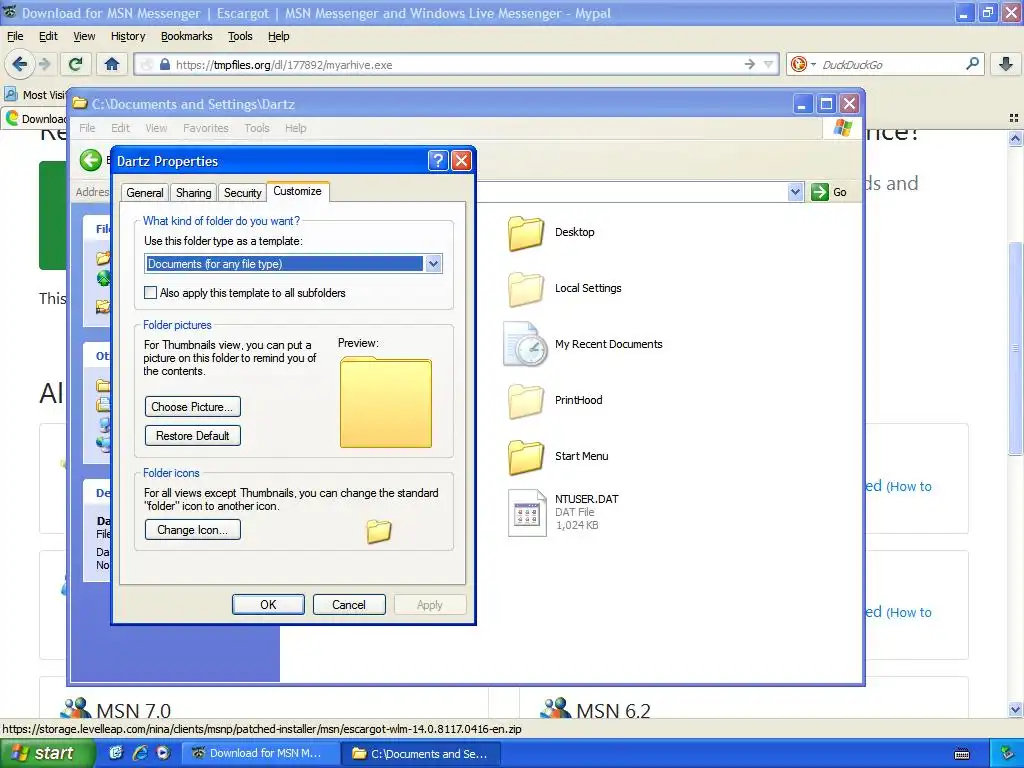Expand the folder type template dropdown
Viewport: 1024px width, 768px height.
[x=434, y=264]
